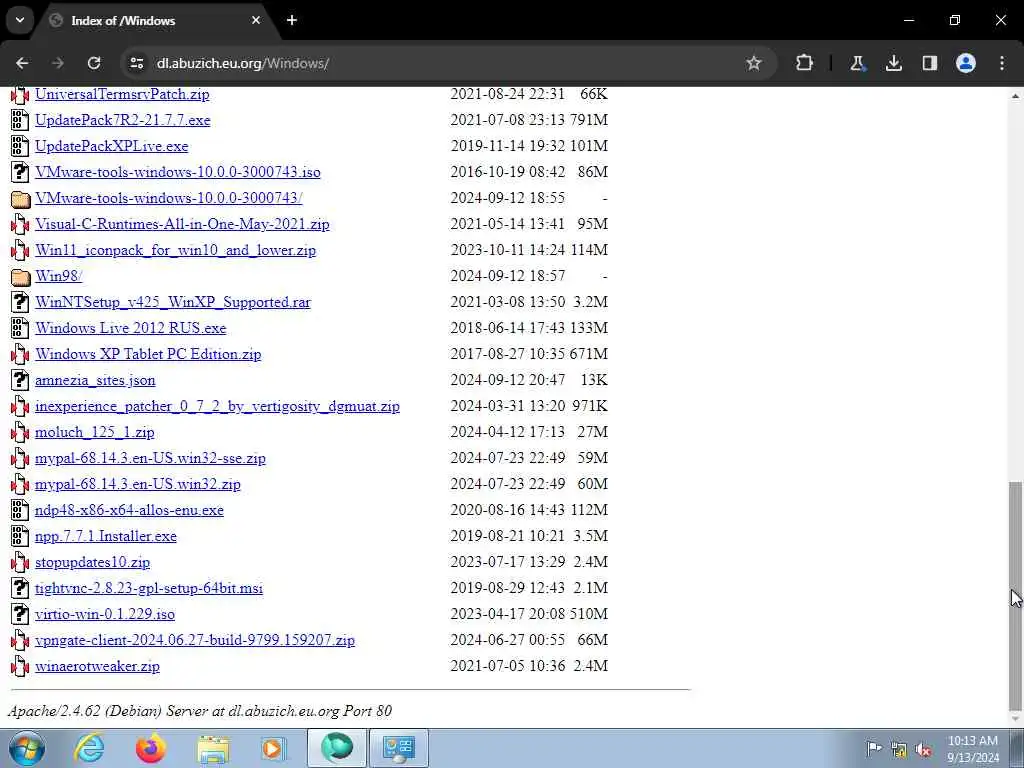Viewport: 1024px width, 768px height.
Task: Click the archive icon beside winaerotweaker.zip
Action: (20, 666)
